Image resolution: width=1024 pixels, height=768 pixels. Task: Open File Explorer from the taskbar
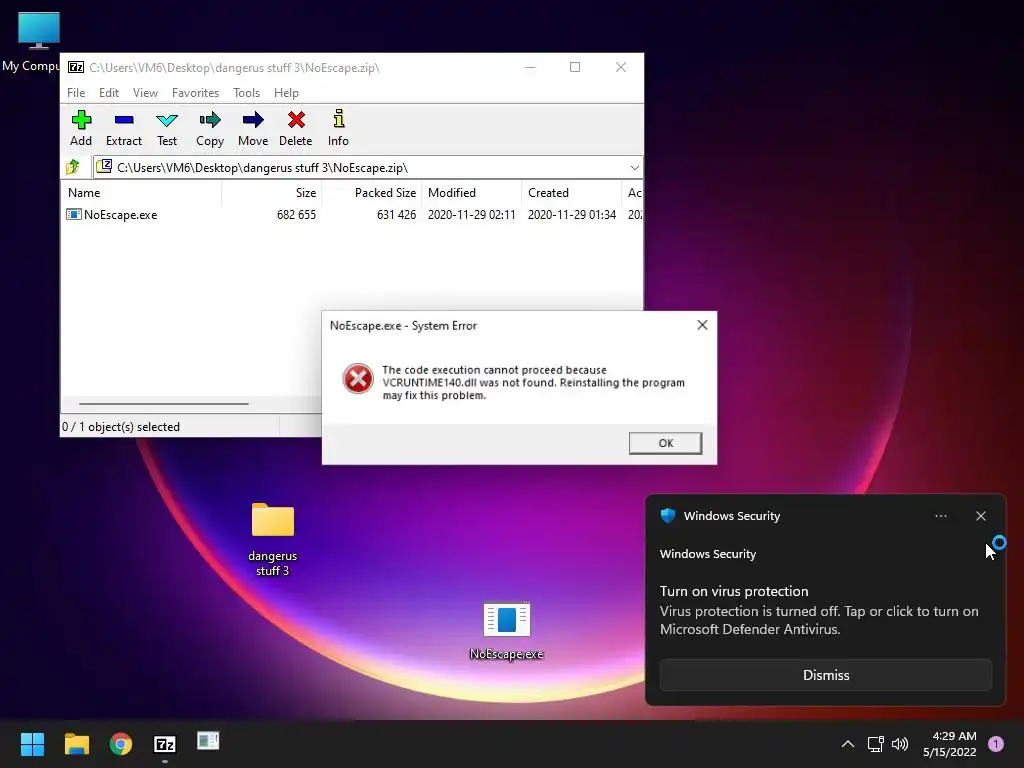point(76,744)
